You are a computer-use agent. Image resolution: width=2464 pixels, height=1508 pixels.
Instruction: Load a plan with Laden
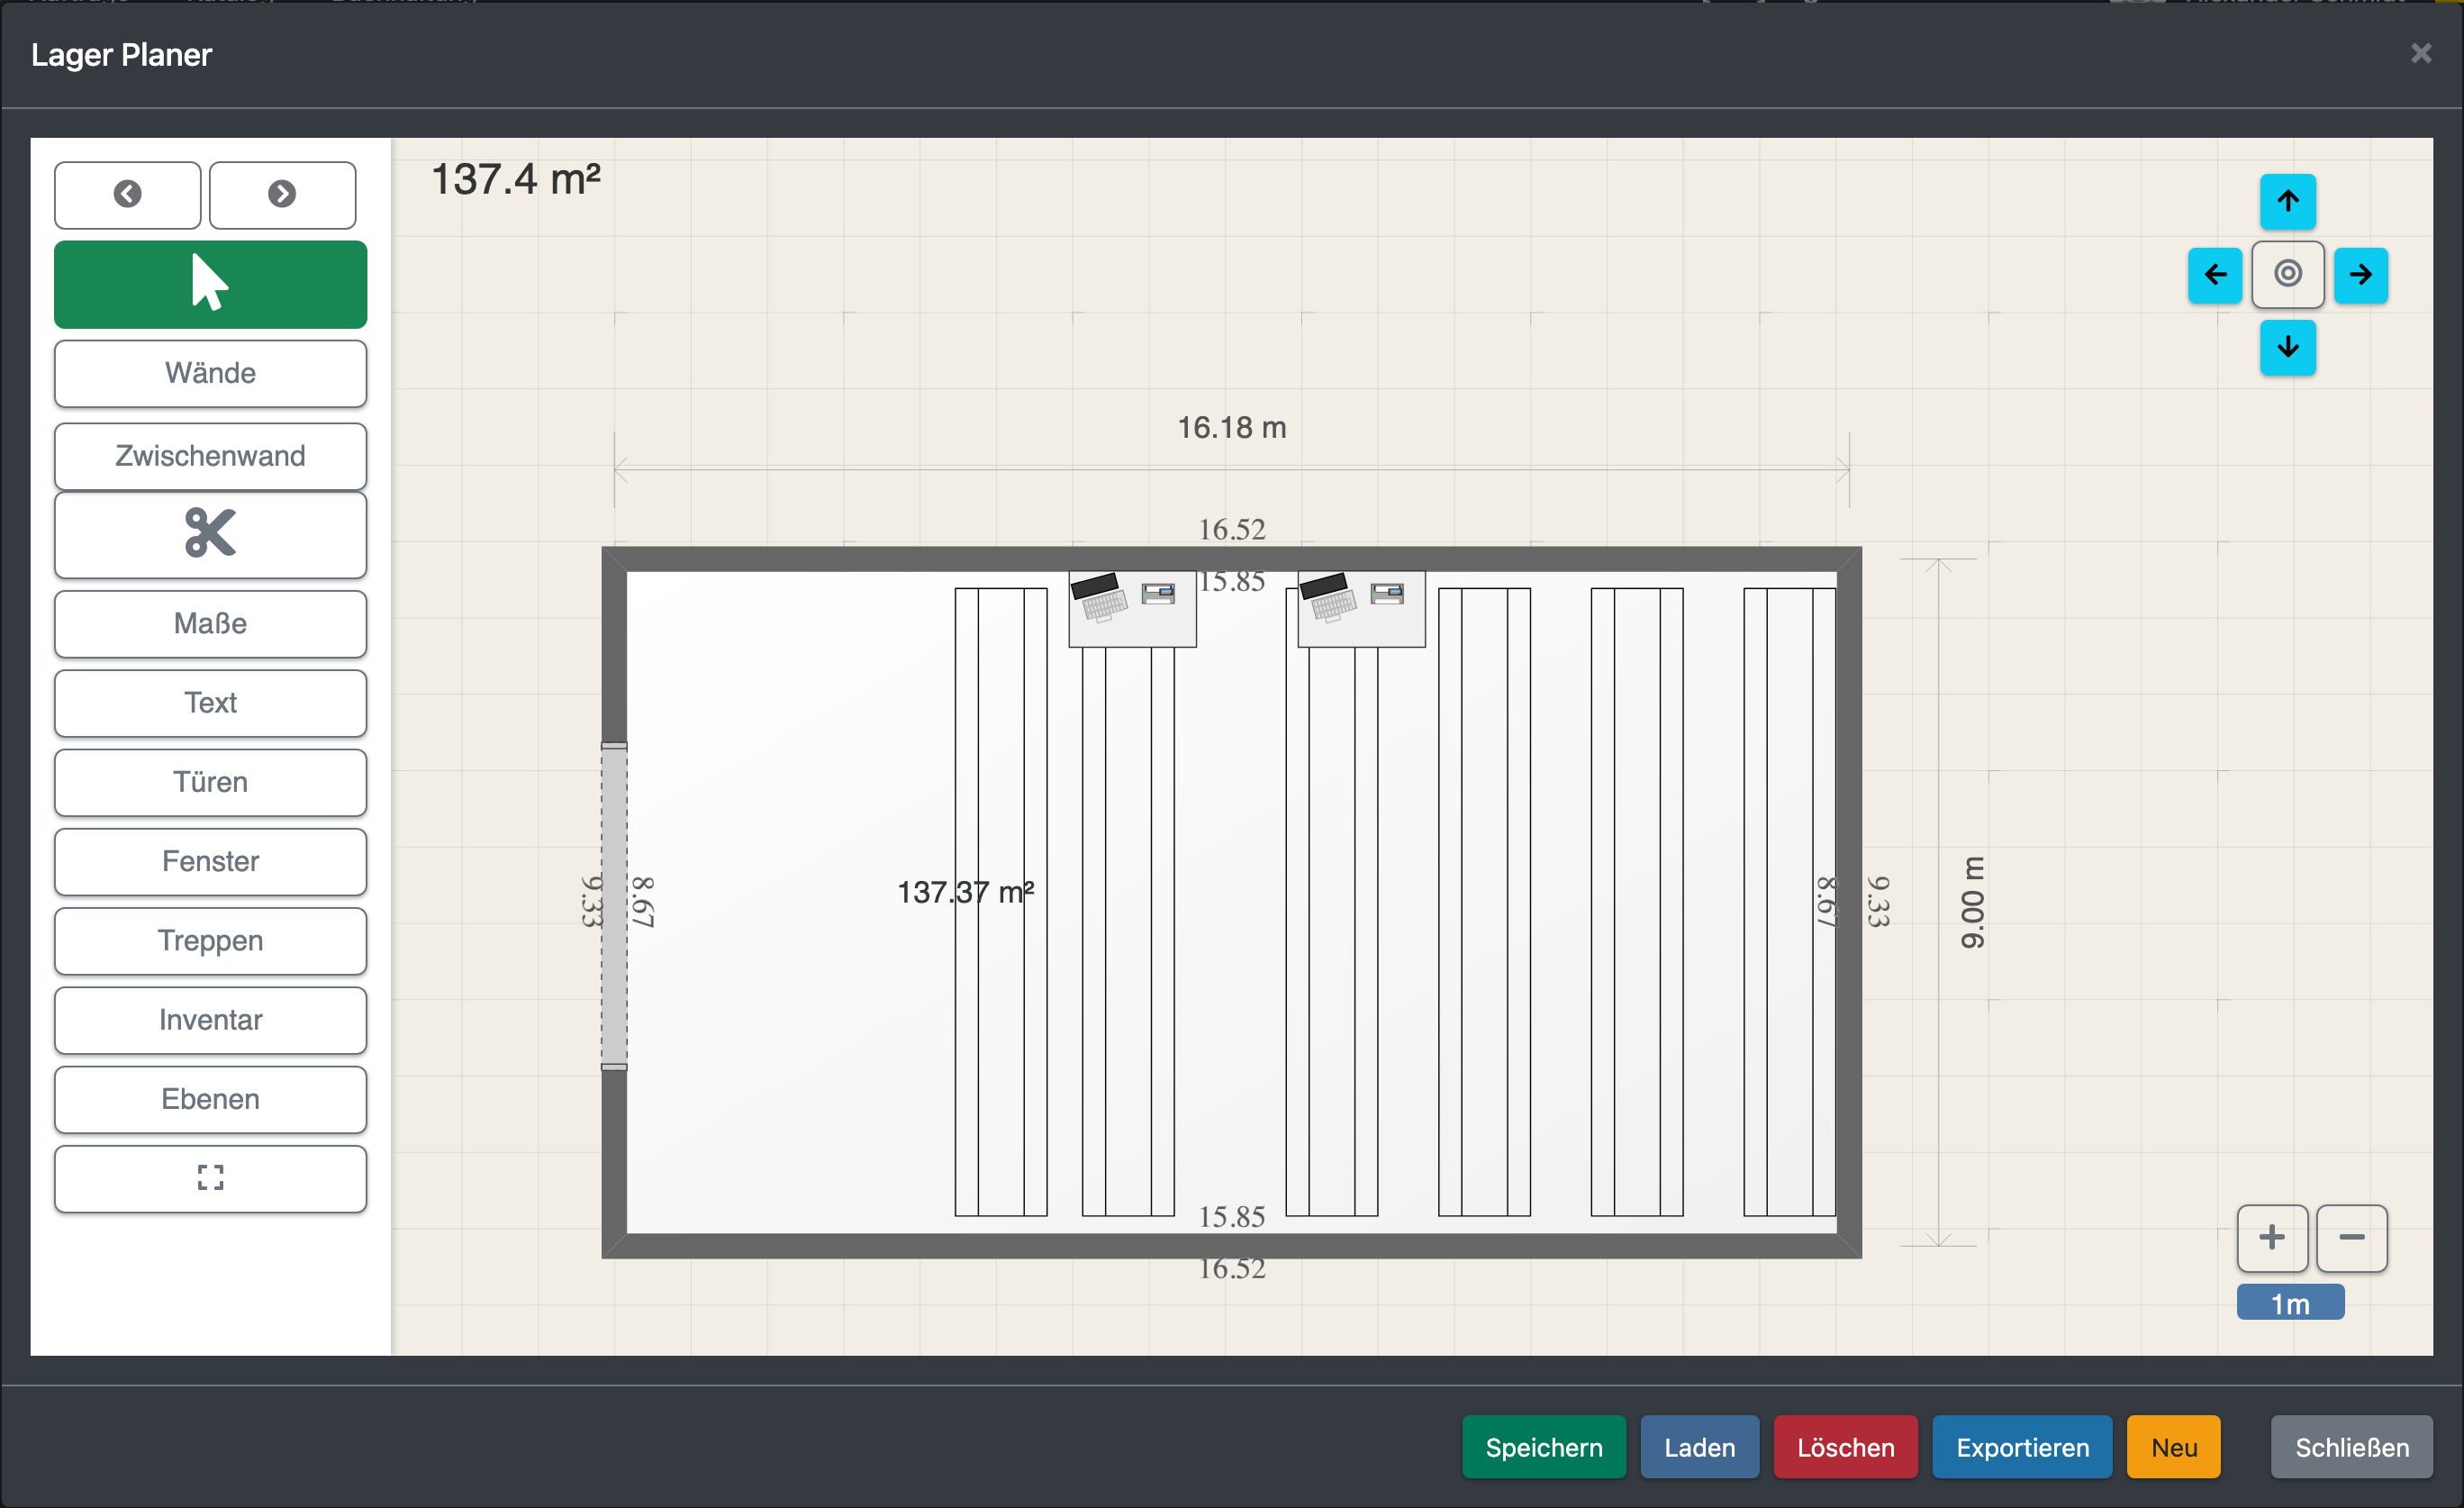1699,1446
